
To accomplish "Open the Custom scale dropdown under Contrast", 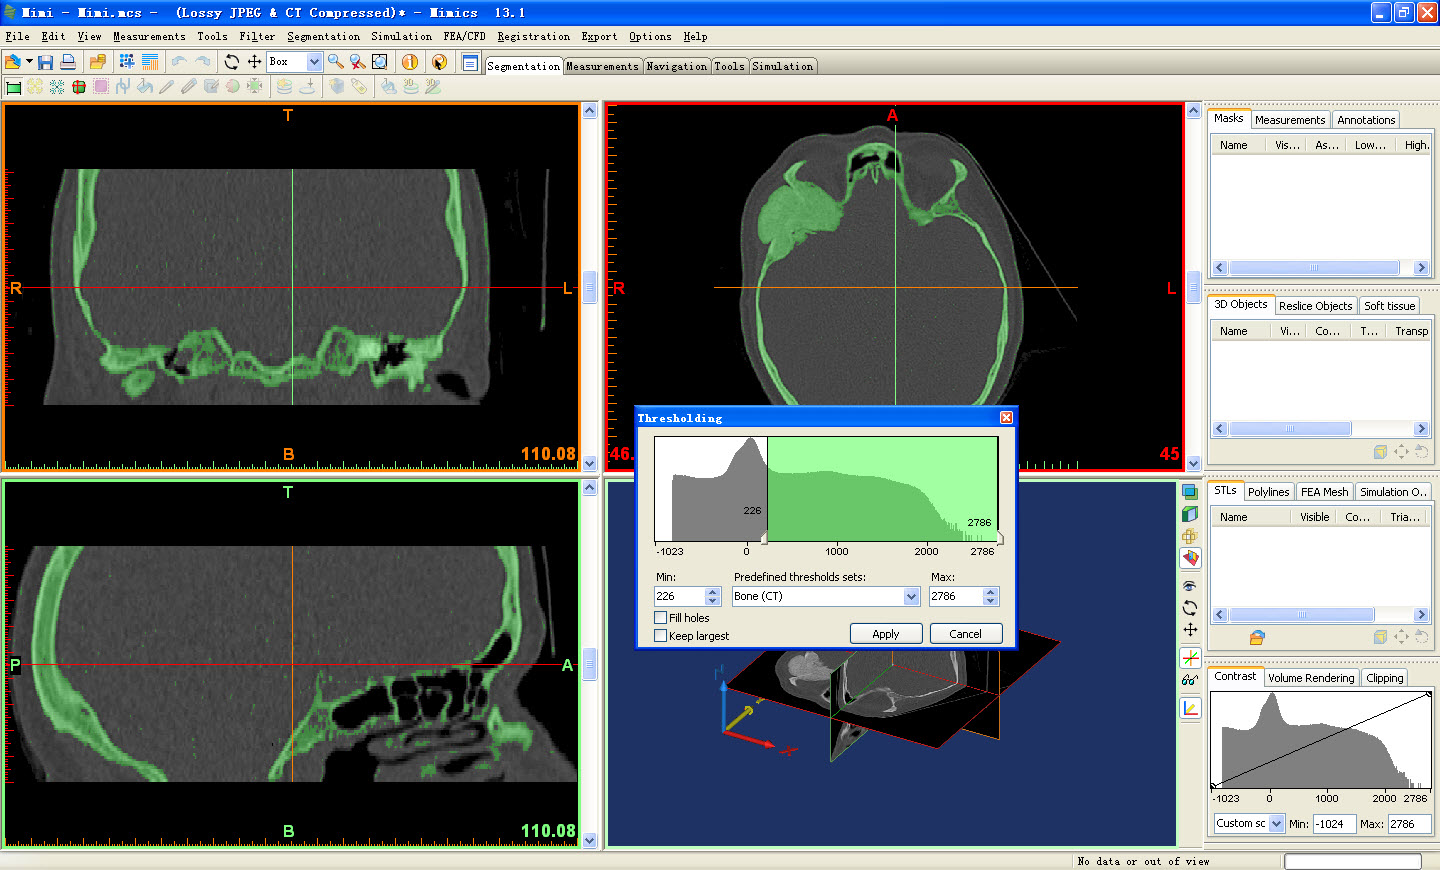I will [x=1277, y=824].
